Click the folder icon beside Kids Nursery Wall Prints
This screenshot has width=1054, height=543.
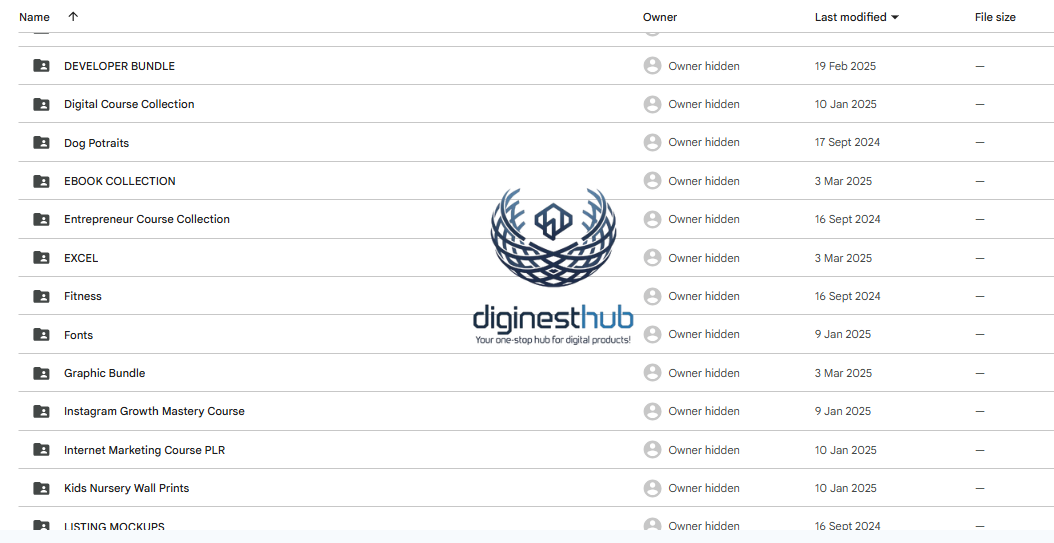pyautogui.click(x=41, y=488)
